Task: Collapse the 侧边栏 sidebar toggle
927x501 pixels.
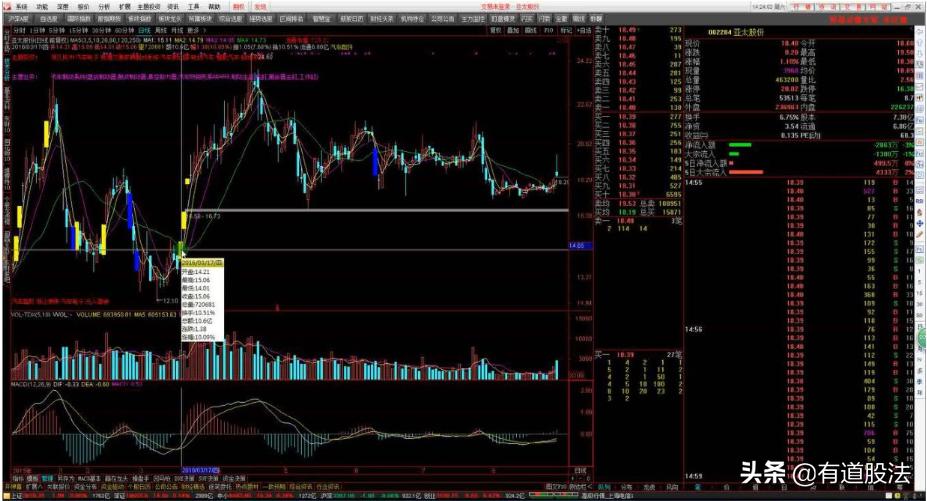Action: (x=580, y=486)
